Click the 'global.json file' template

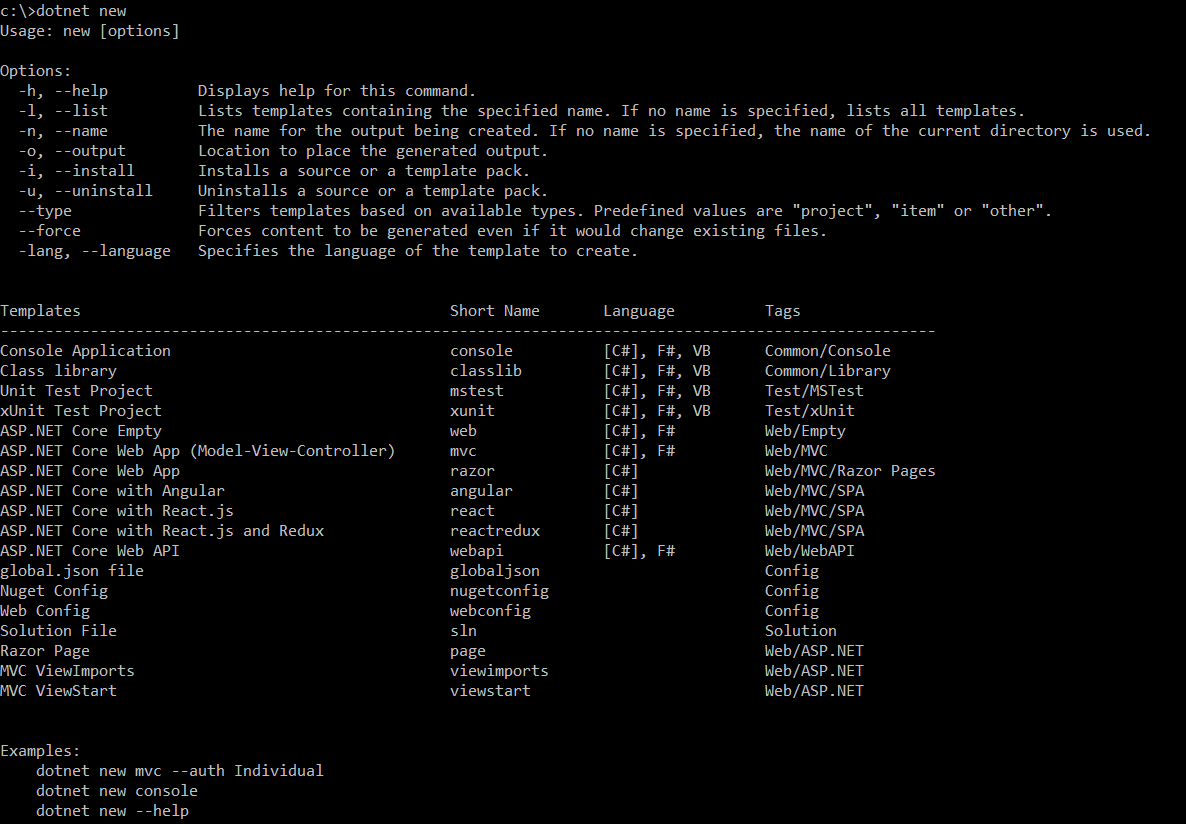[72, 571]
